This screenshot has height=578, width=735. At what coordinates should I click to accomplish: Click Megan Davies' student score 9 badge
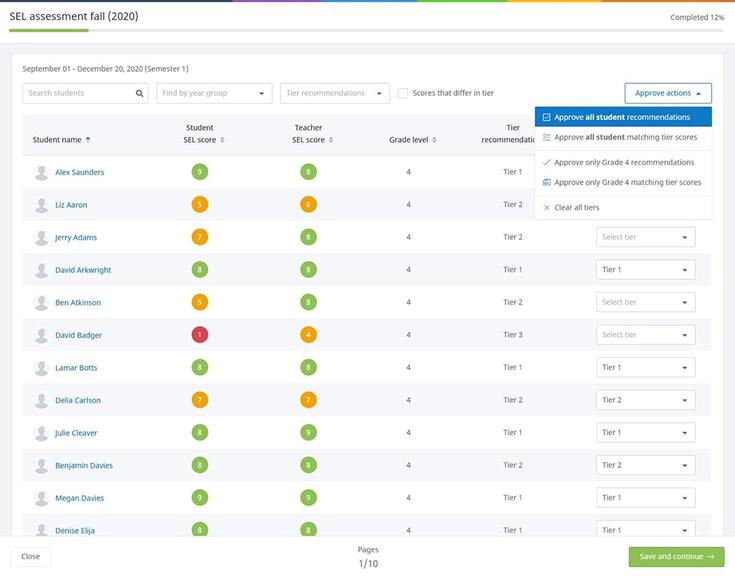200,497
